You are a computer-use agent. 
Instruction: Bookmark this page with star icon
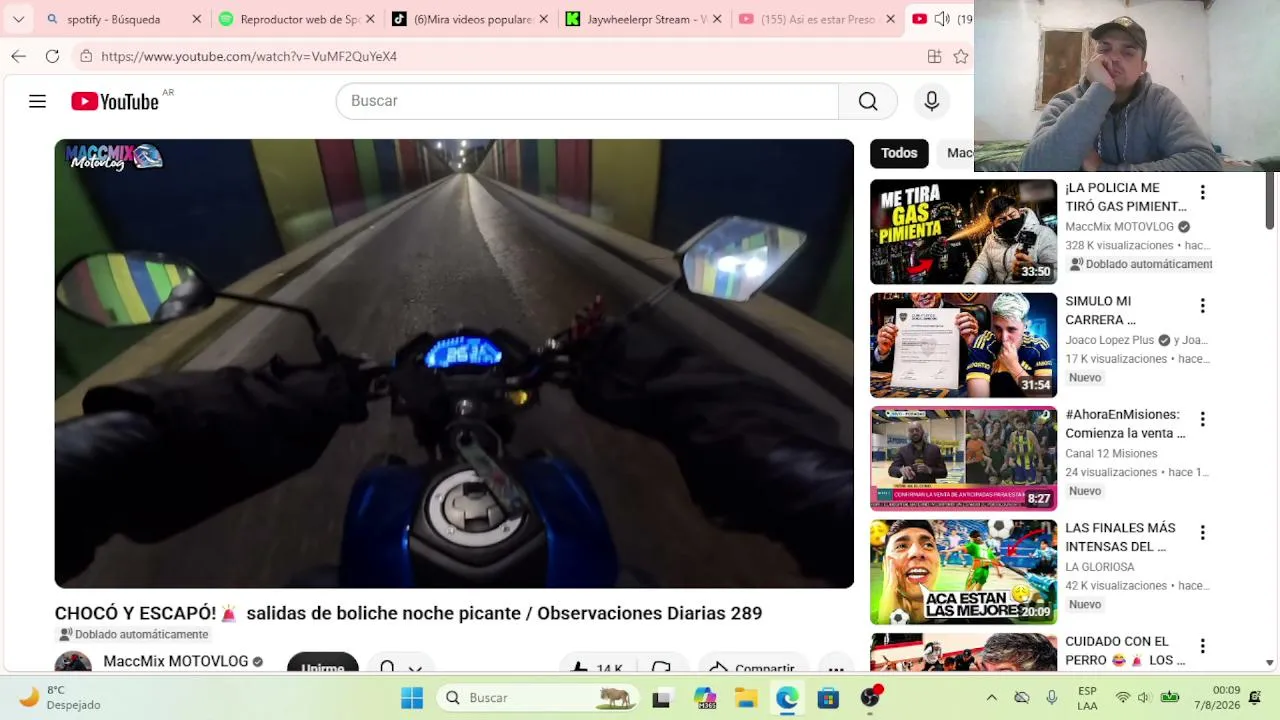tap(961, 56)
